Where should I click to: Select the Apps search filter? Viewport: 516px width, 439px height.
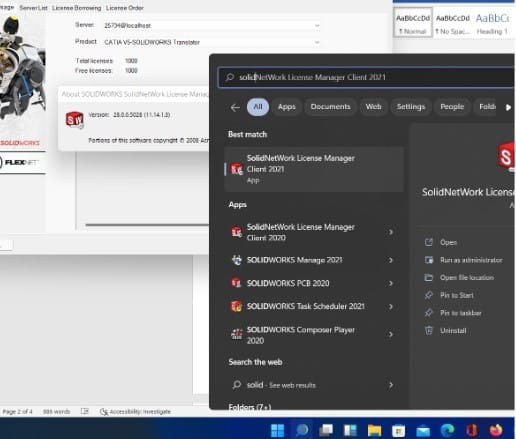287,107
